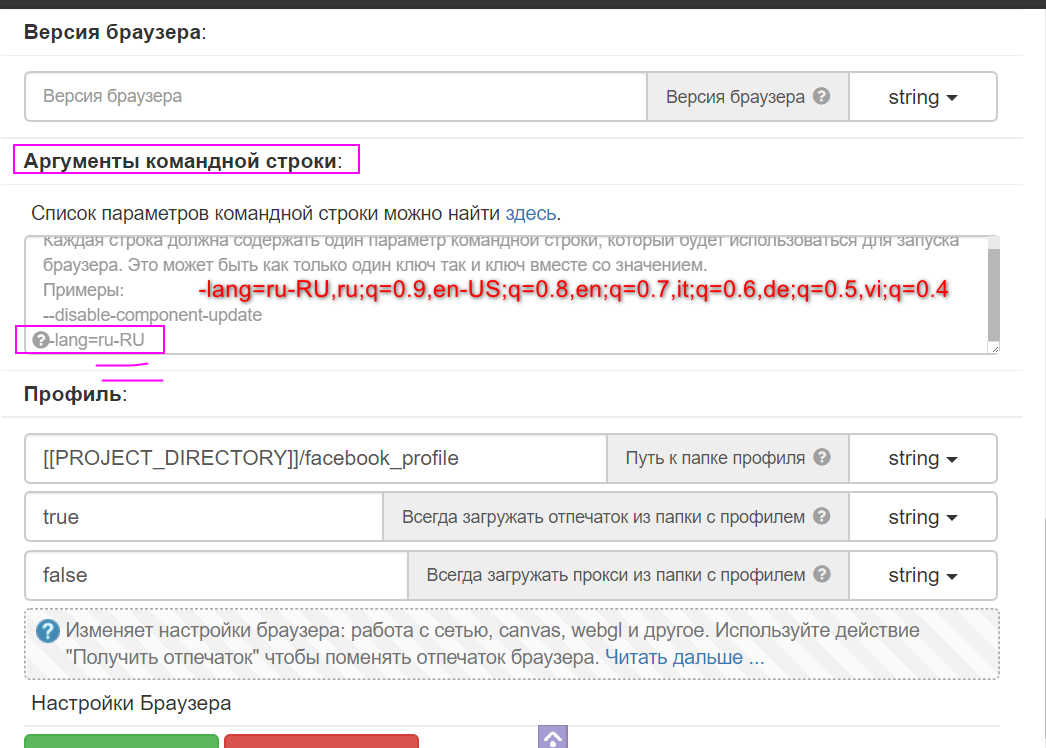Screen dimensions: 1046x748
Task: Click help icon for Всегда загружать отпечаток
Action: 822,517
